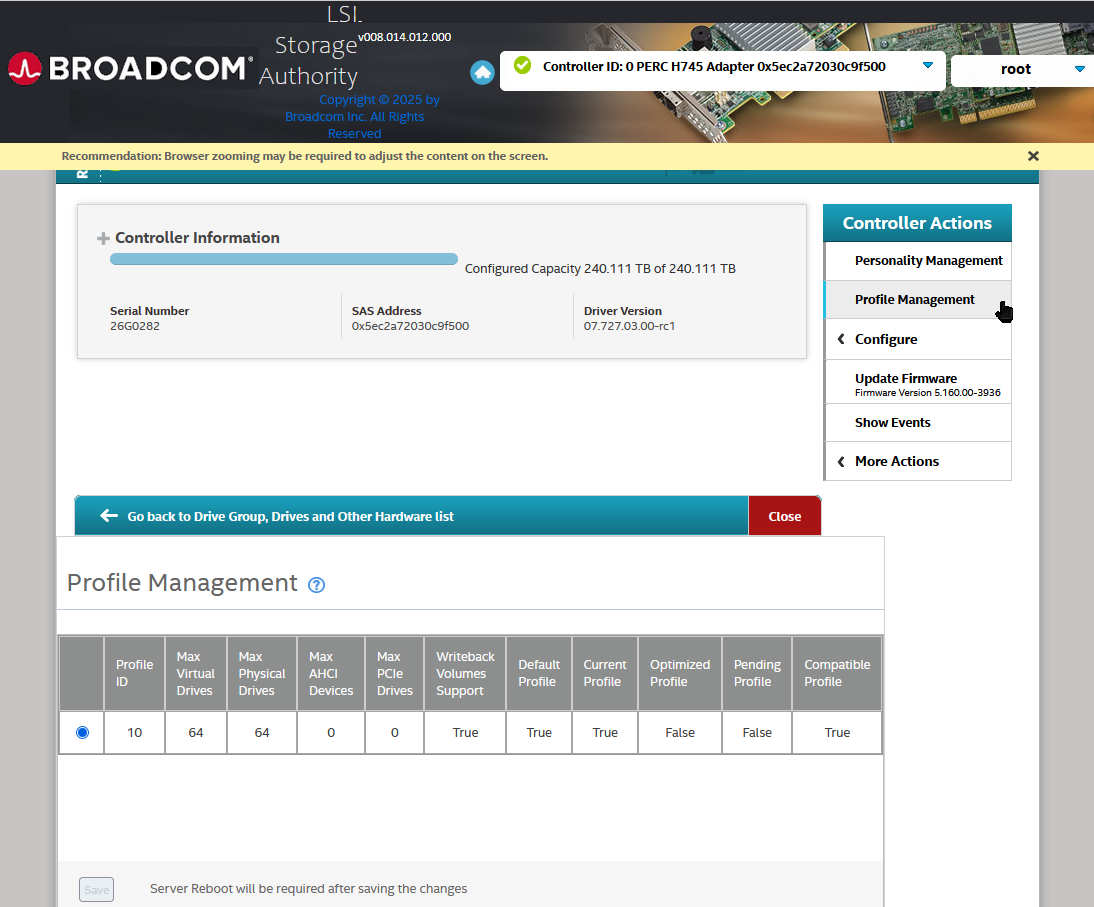This screenshot has height=907, width=1094.
Task: Click the back arrow icon
Action: coord(109,516)
